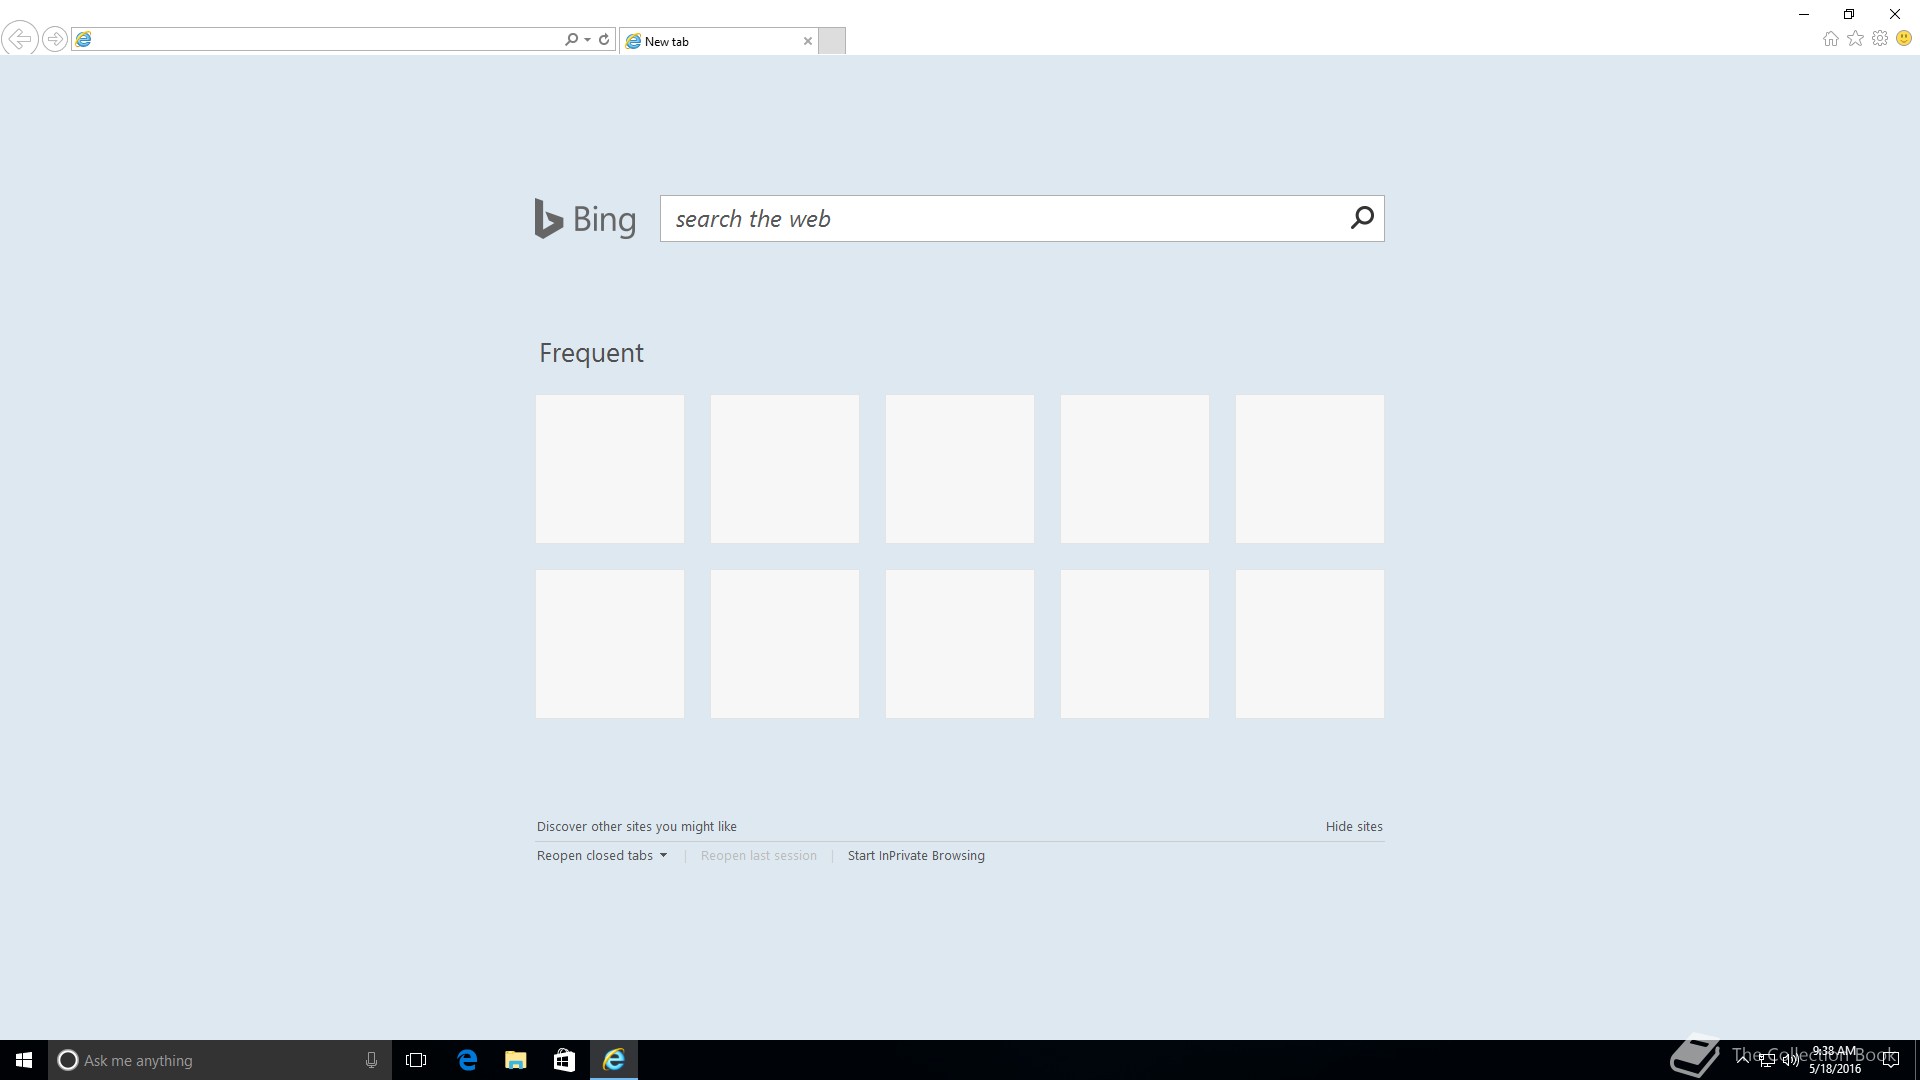Open the third tile in the top Frequent row
The image size is (1920, 1080).
(x=960, y=469)
